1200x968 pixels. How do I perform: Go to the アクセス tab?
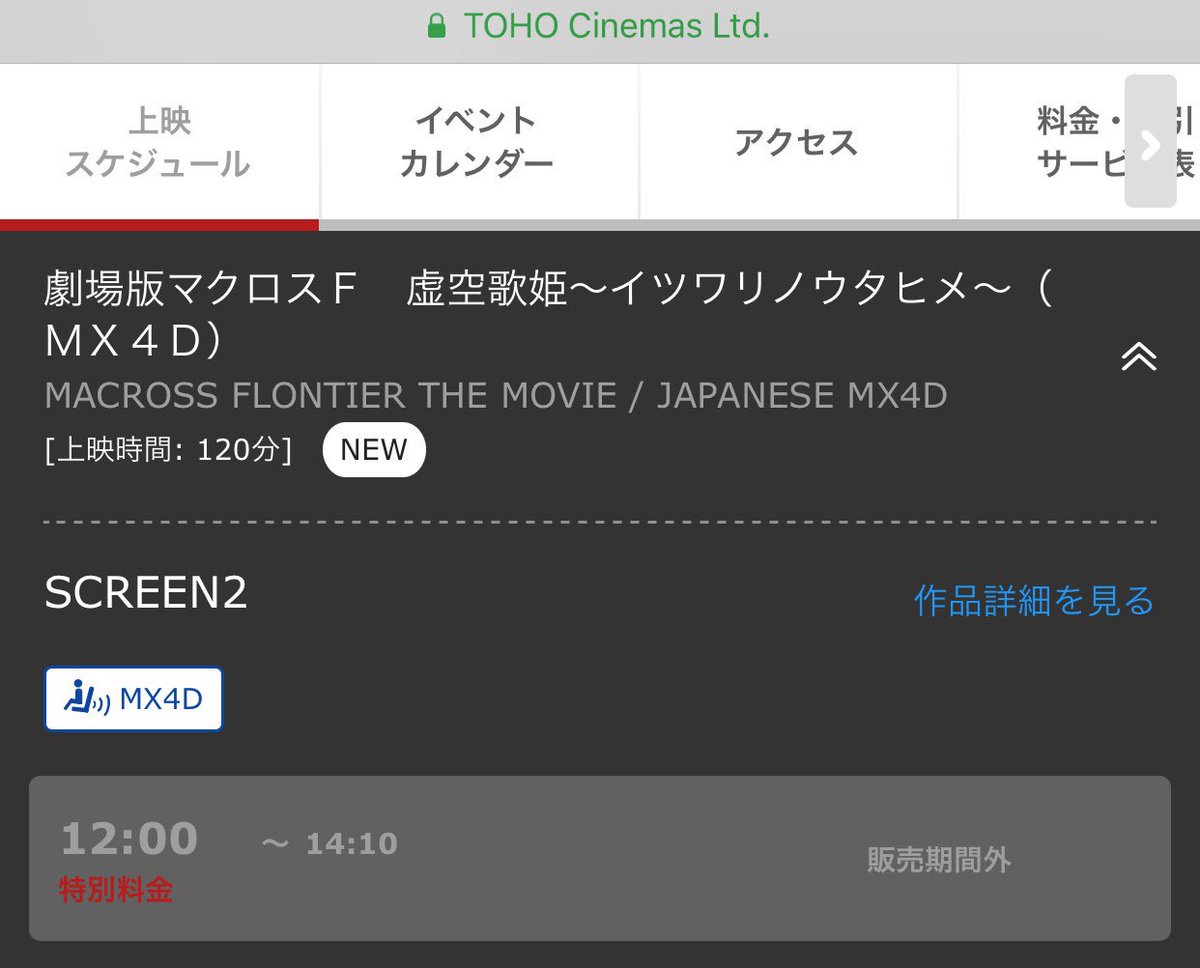[x=797, y=142]
